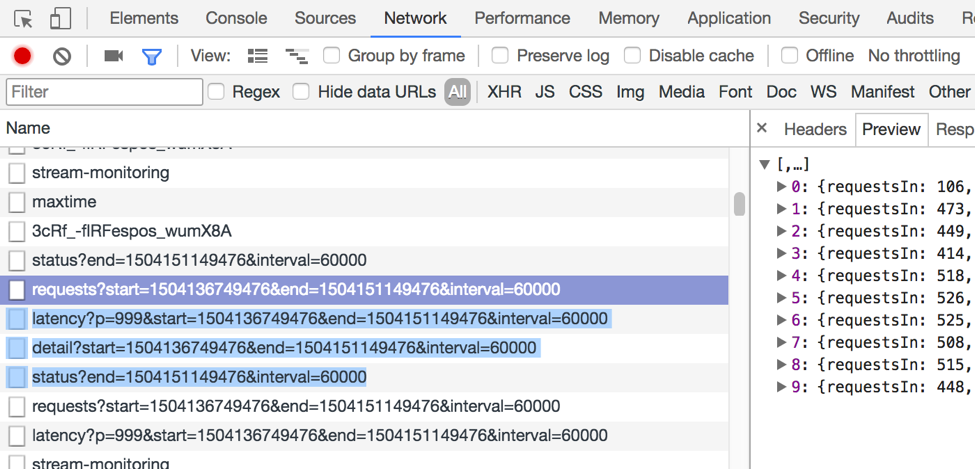Select the All filter button

coord(457,92)
